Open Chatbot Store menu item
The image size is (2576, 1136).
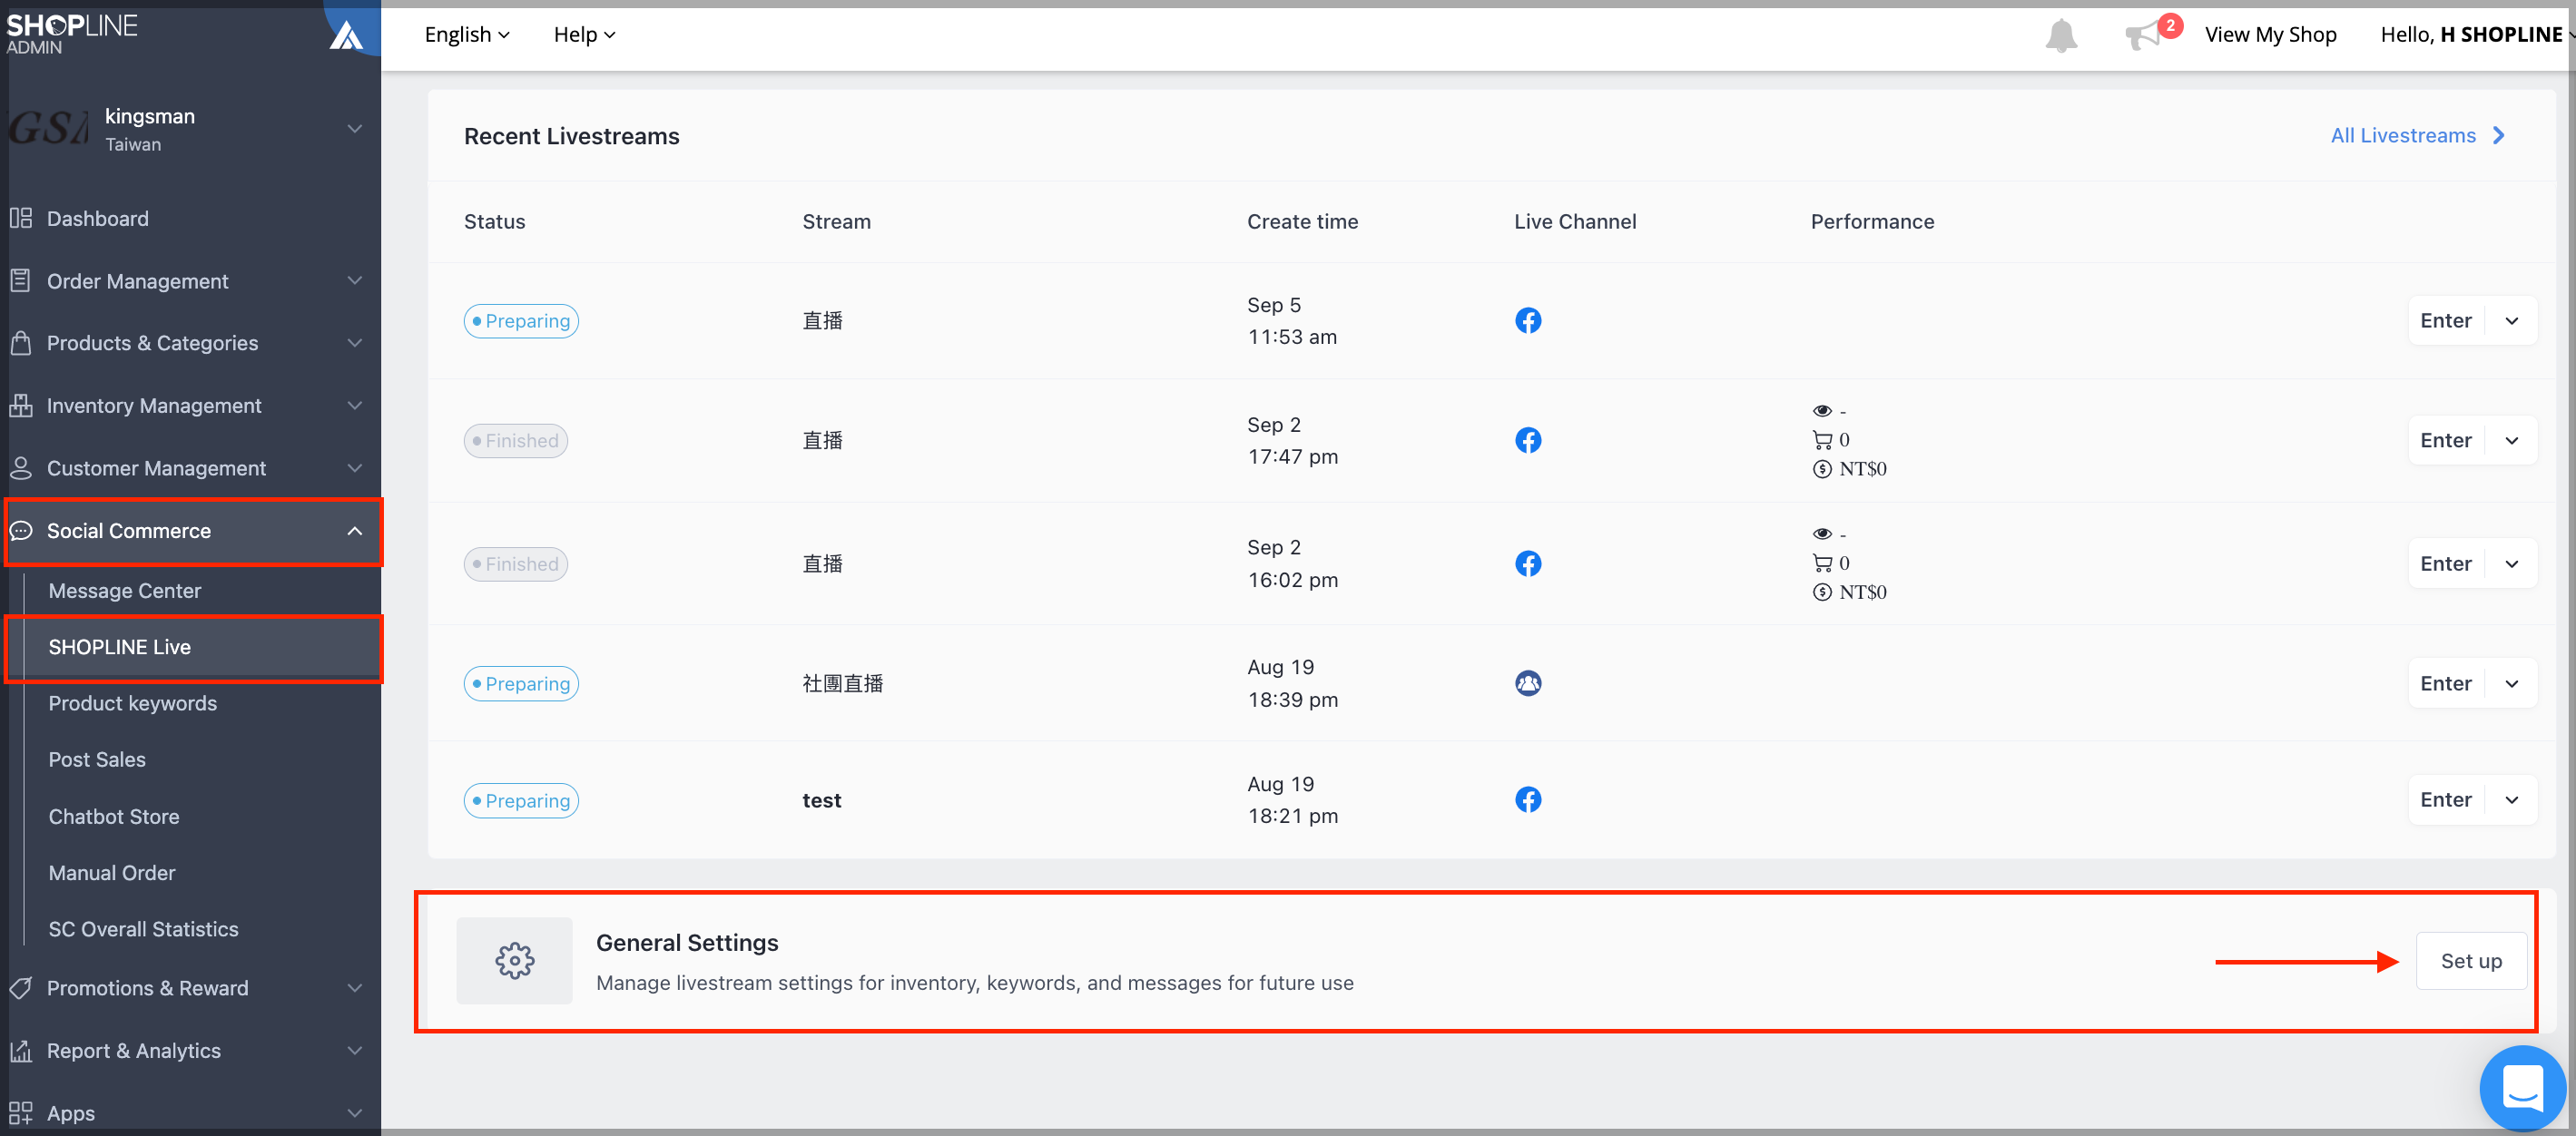114,816
